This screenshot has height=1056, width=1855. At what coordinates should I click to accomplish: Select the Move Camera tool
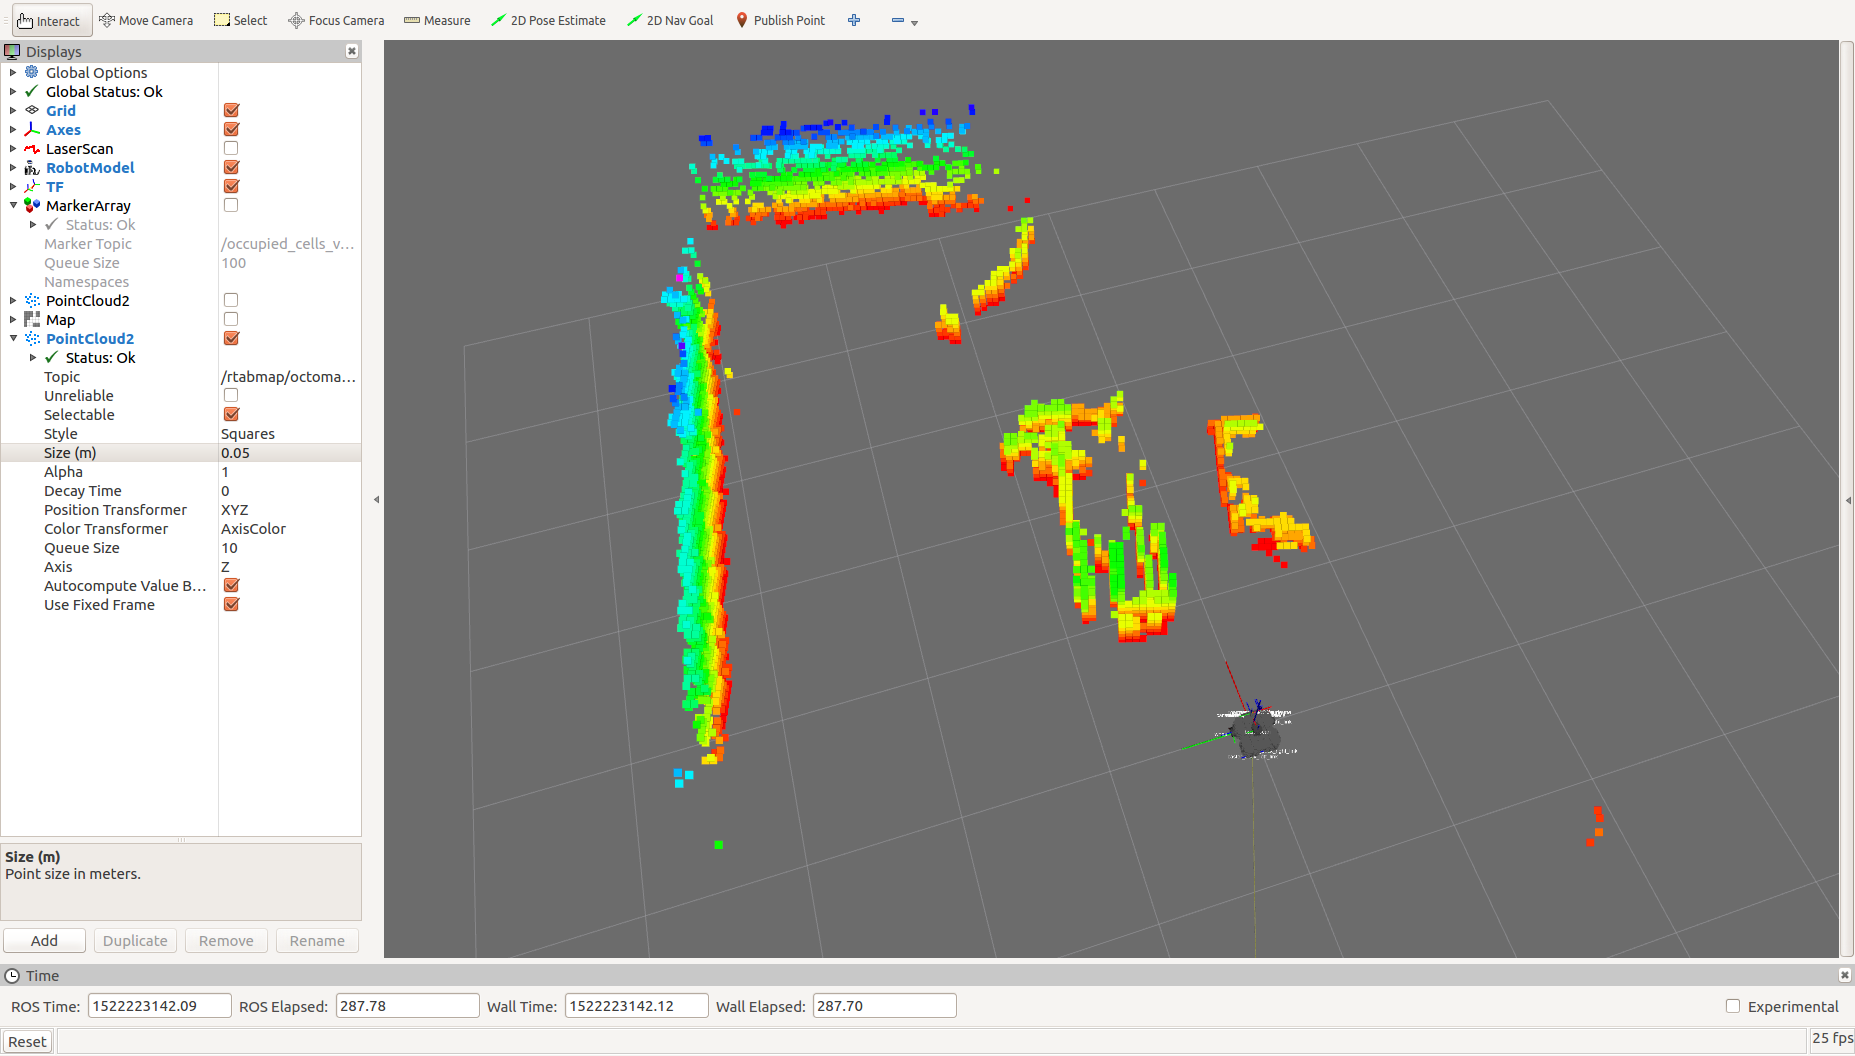[x=146, y=20]
